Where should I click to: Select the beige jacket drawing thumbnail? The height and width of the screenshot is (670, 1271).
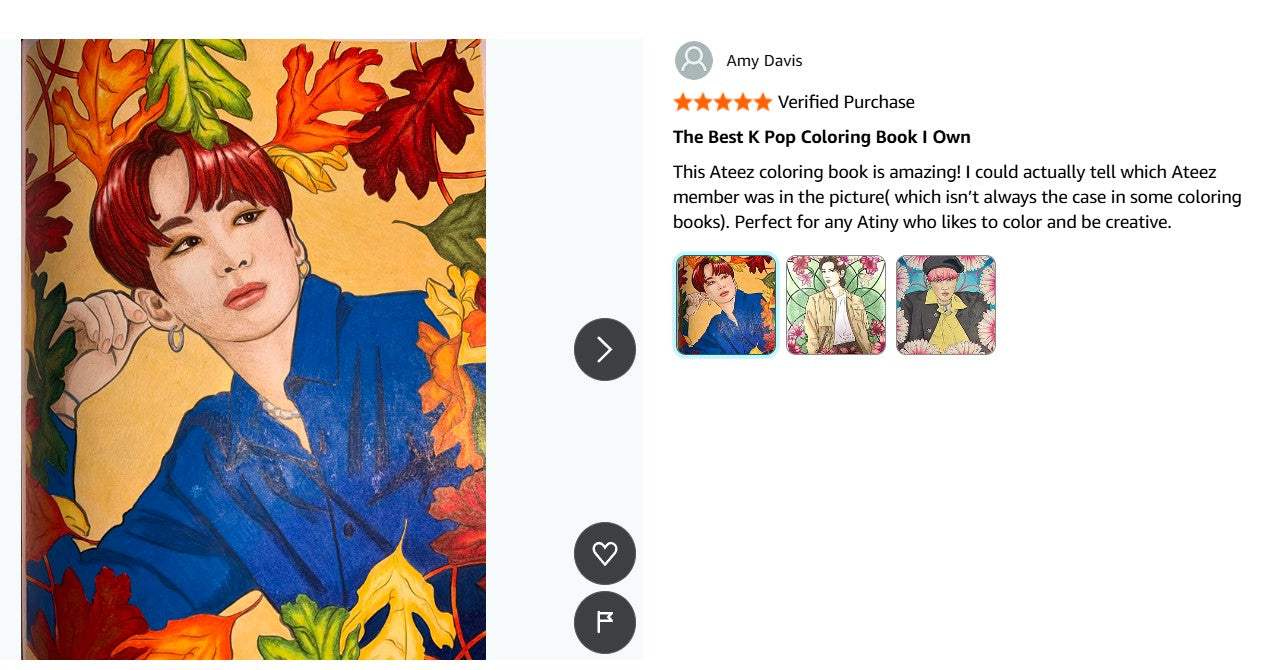pyautogui.click(x=836, y=305)
